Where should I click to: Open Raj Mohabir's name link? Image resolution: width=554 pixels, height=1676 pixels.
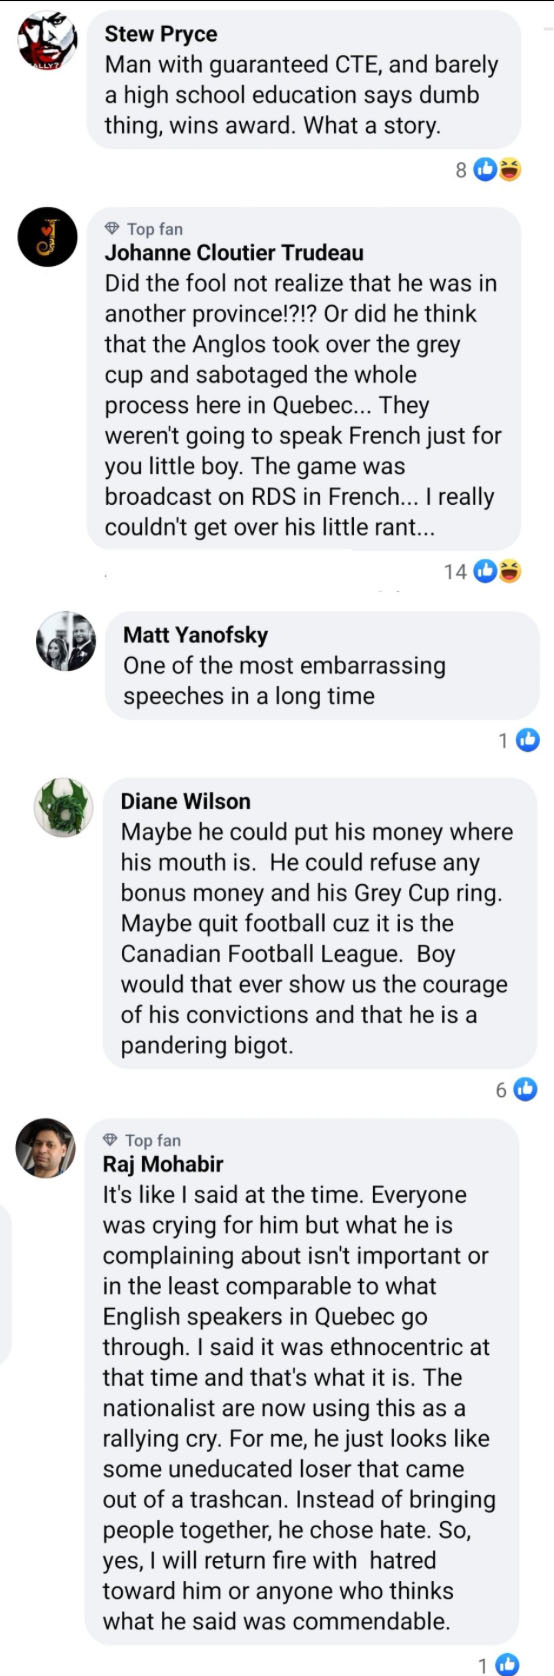[x=163, y=1164]
